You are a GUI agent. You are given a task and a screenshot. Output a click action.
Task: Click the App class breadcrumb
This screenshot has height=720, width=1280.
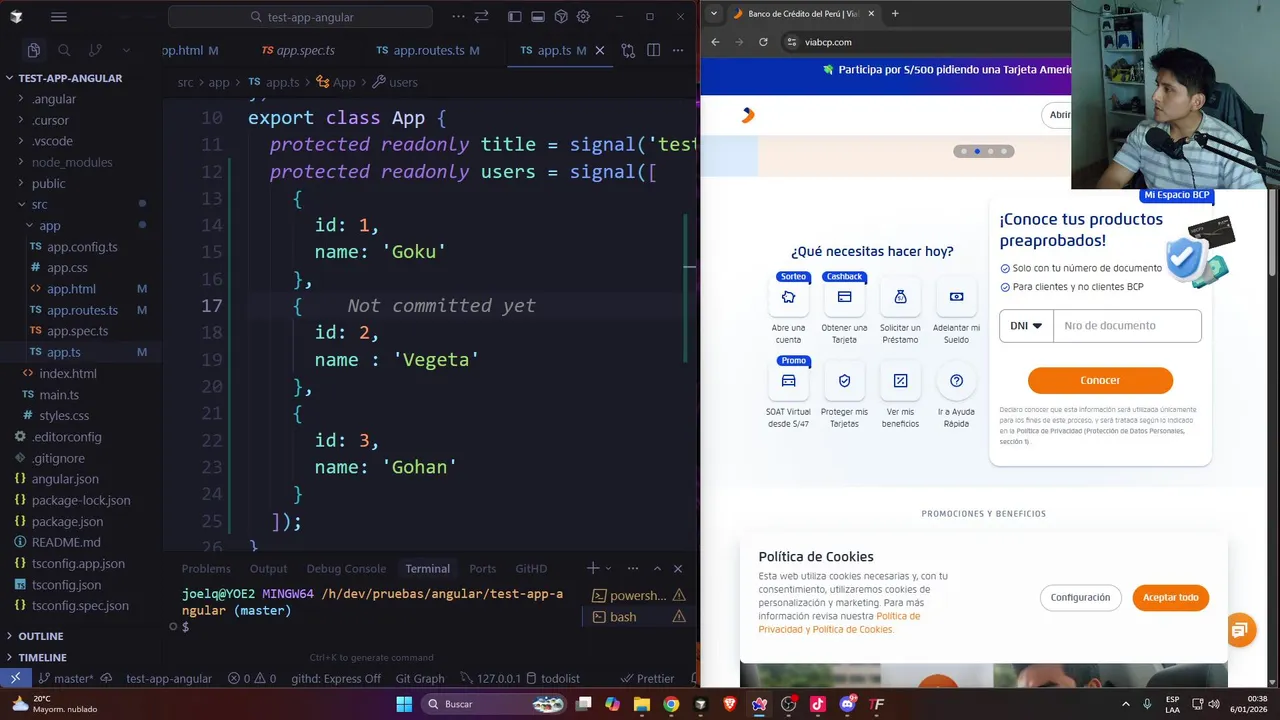coord(336,82)
